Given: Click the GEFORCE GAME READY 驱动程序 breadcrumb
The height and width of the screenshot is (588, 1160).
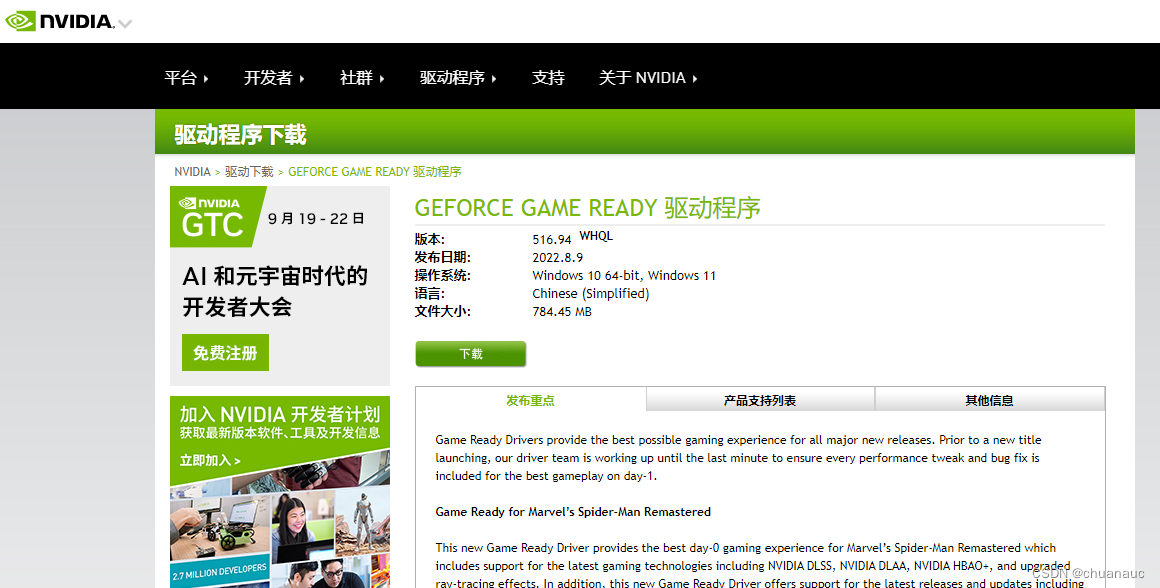Looking at the screenshot, I should click(374, 172).
